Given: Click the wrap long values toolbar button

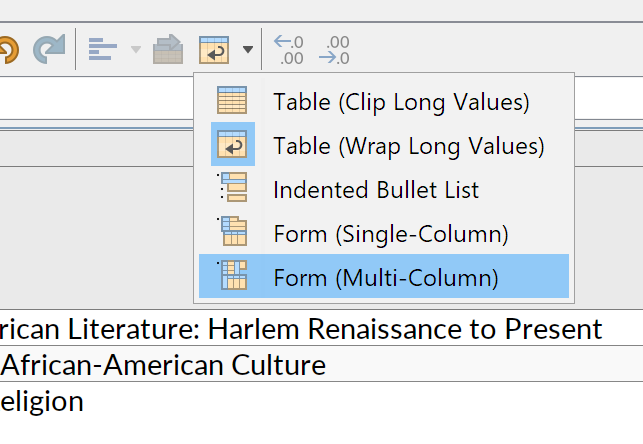Looking at the screenshot, I should click(214, 50).
